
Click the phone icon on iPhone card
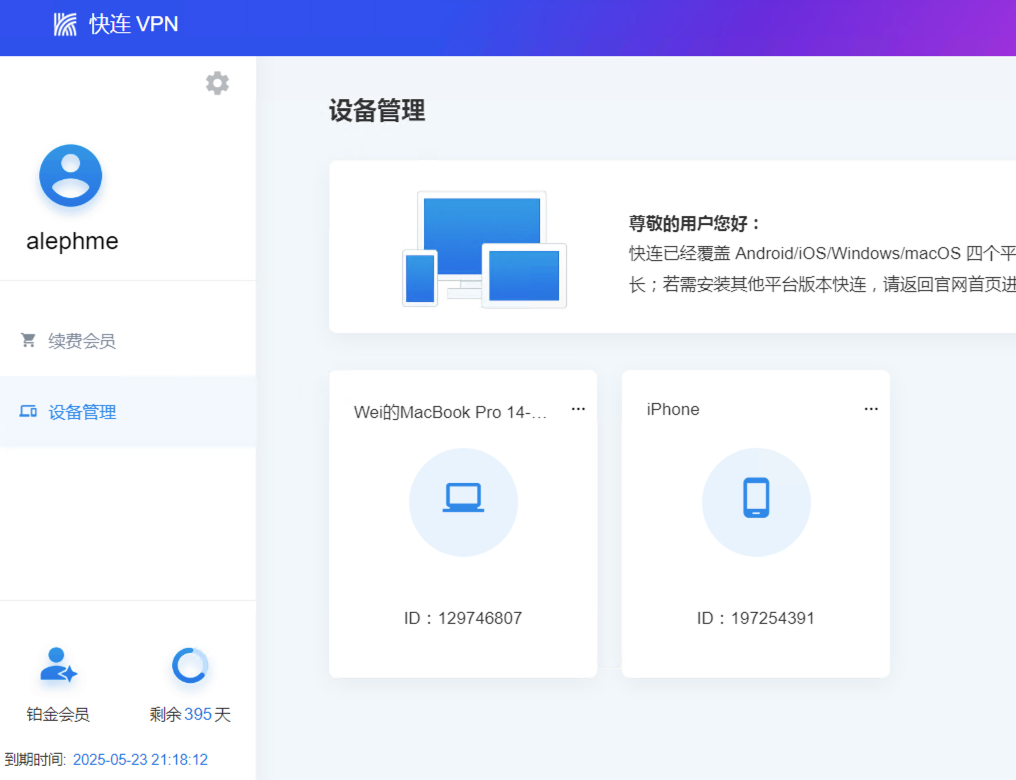click(756, 498)
